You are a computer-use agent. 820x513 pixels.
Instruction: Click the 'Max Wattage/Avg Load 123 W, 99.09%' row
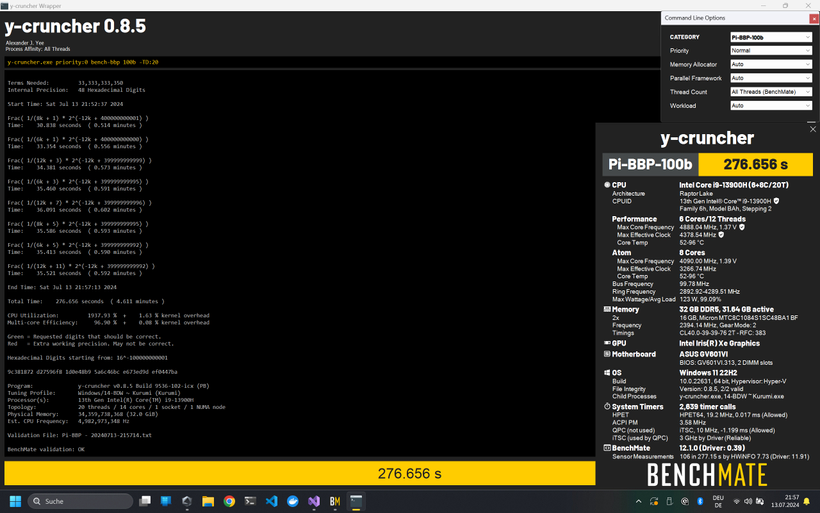tap(667, 299)
